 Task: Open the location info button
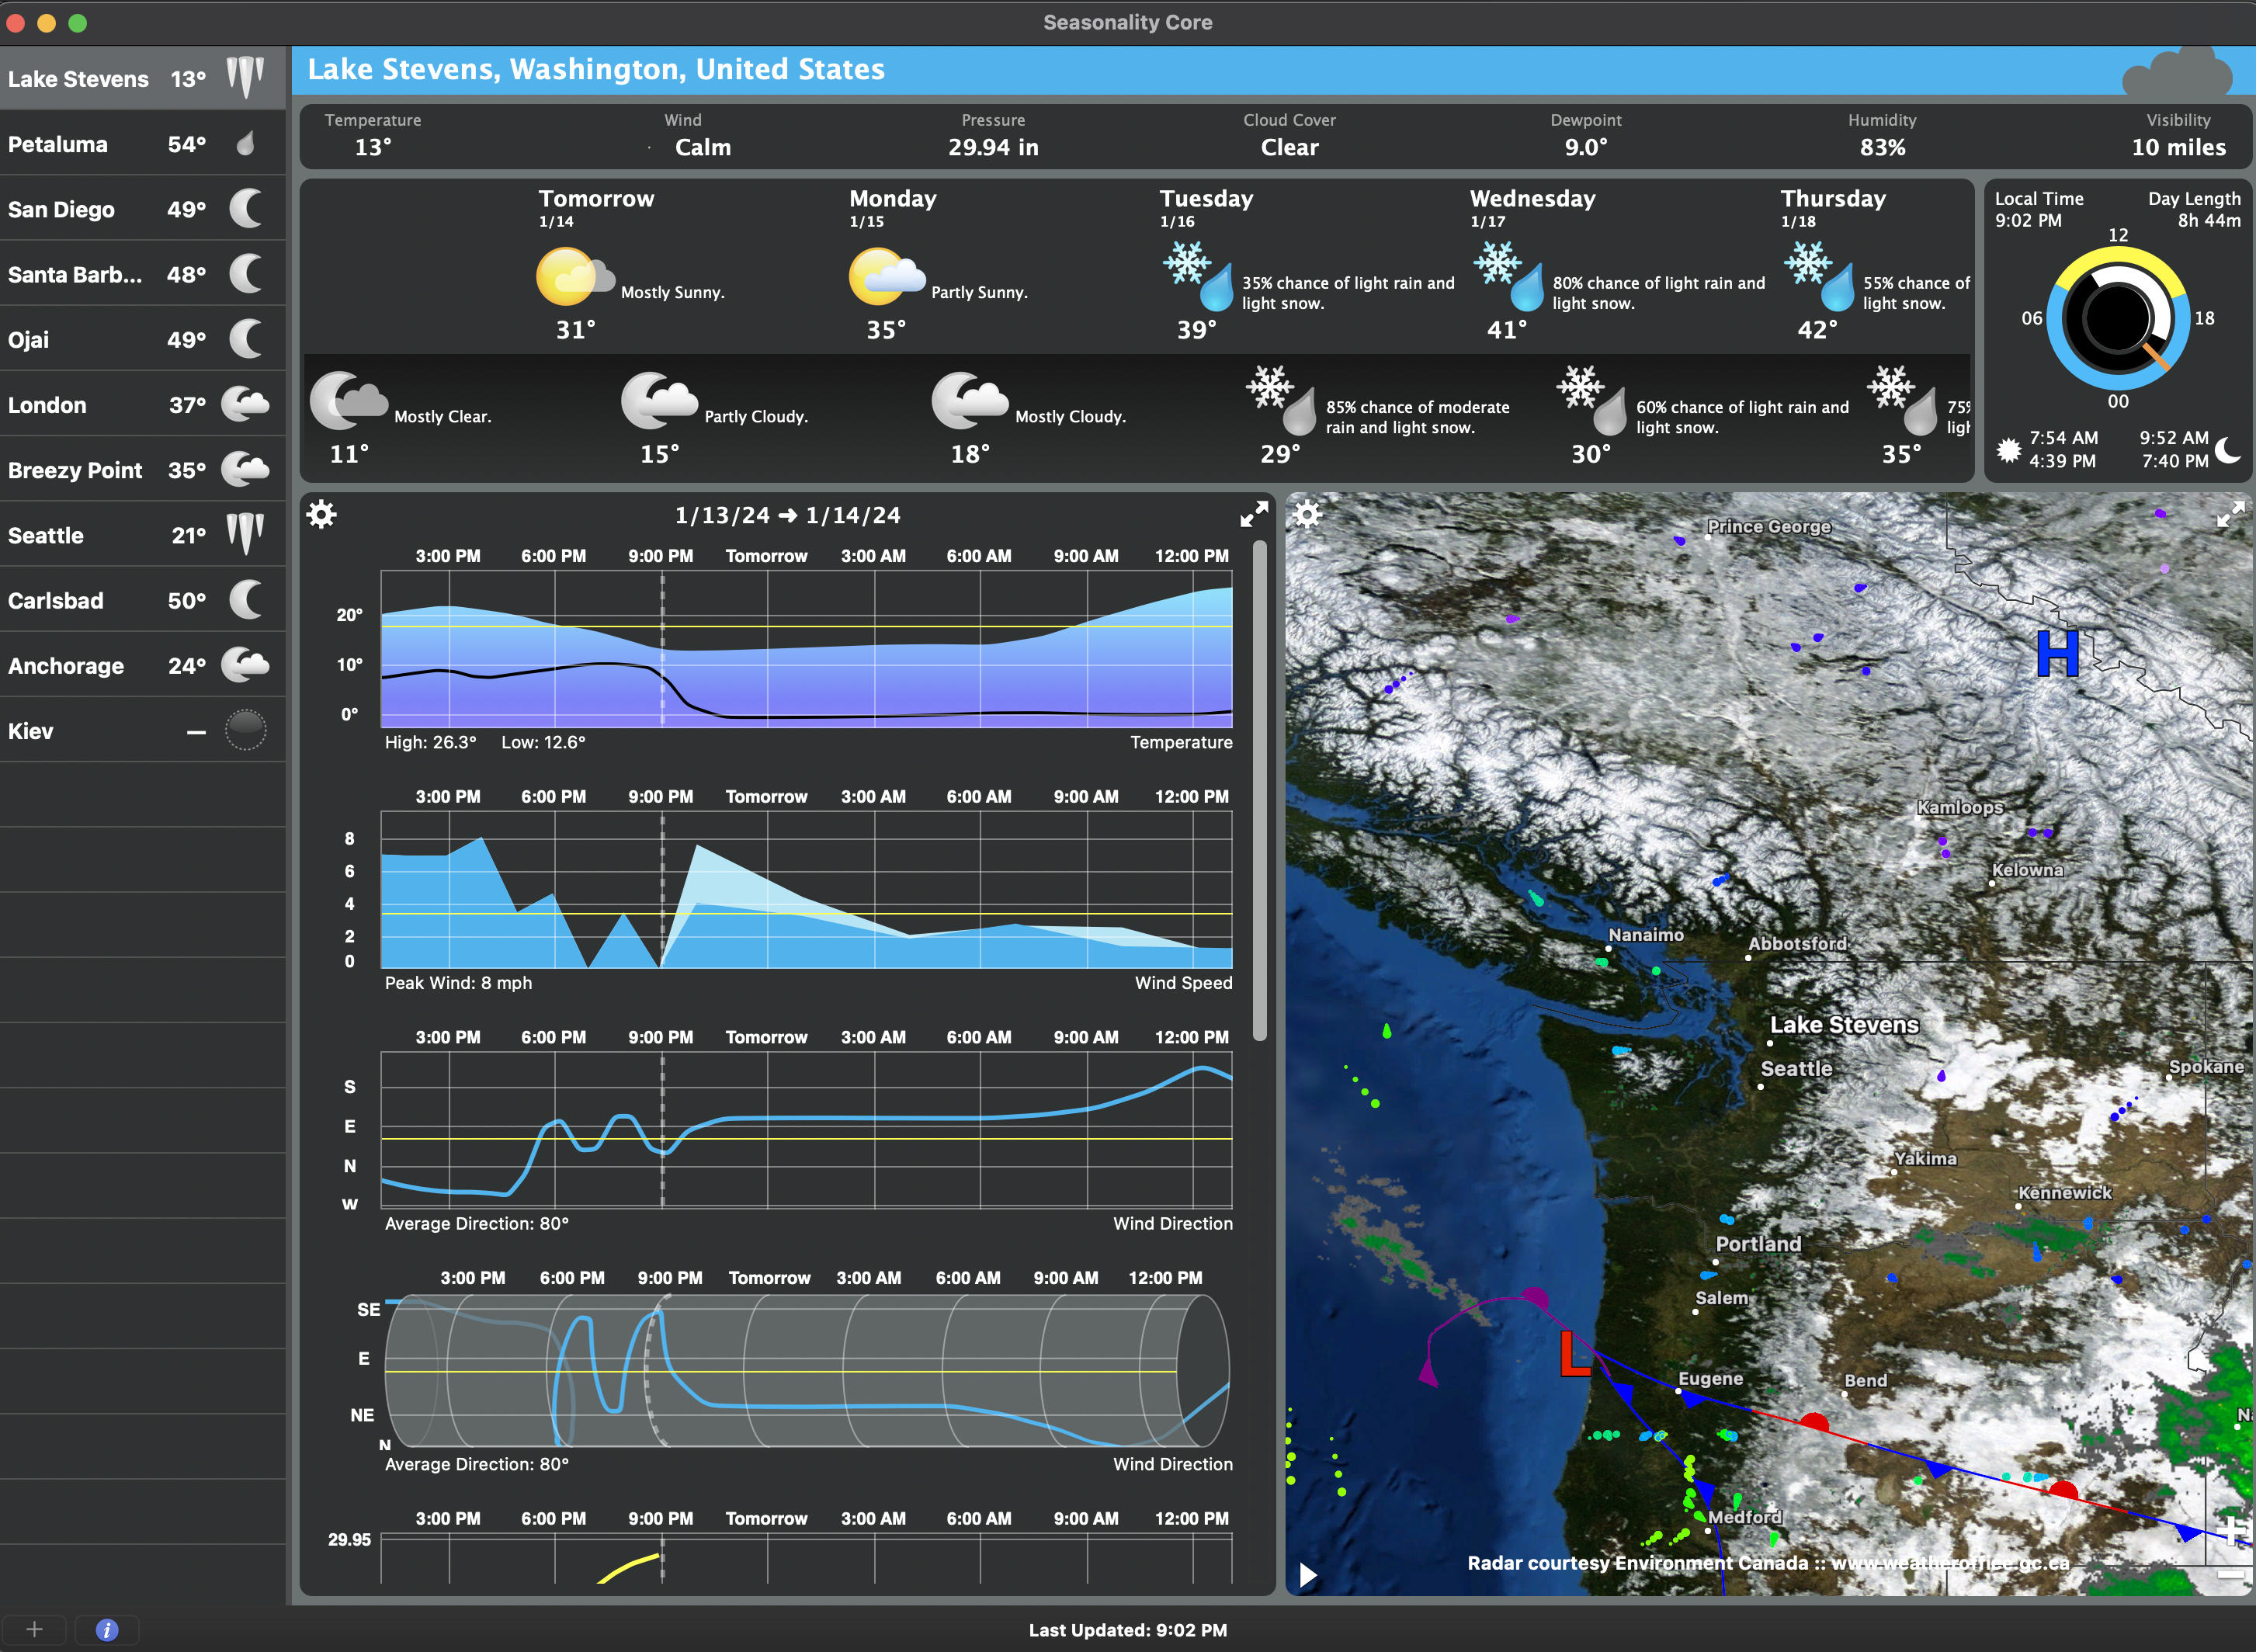107,1629
